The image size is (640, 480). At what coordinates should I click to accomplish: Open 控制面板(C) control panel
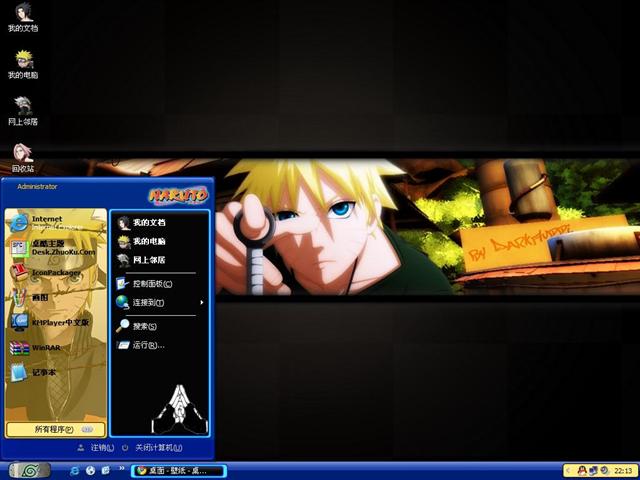[x=160, y=284]
